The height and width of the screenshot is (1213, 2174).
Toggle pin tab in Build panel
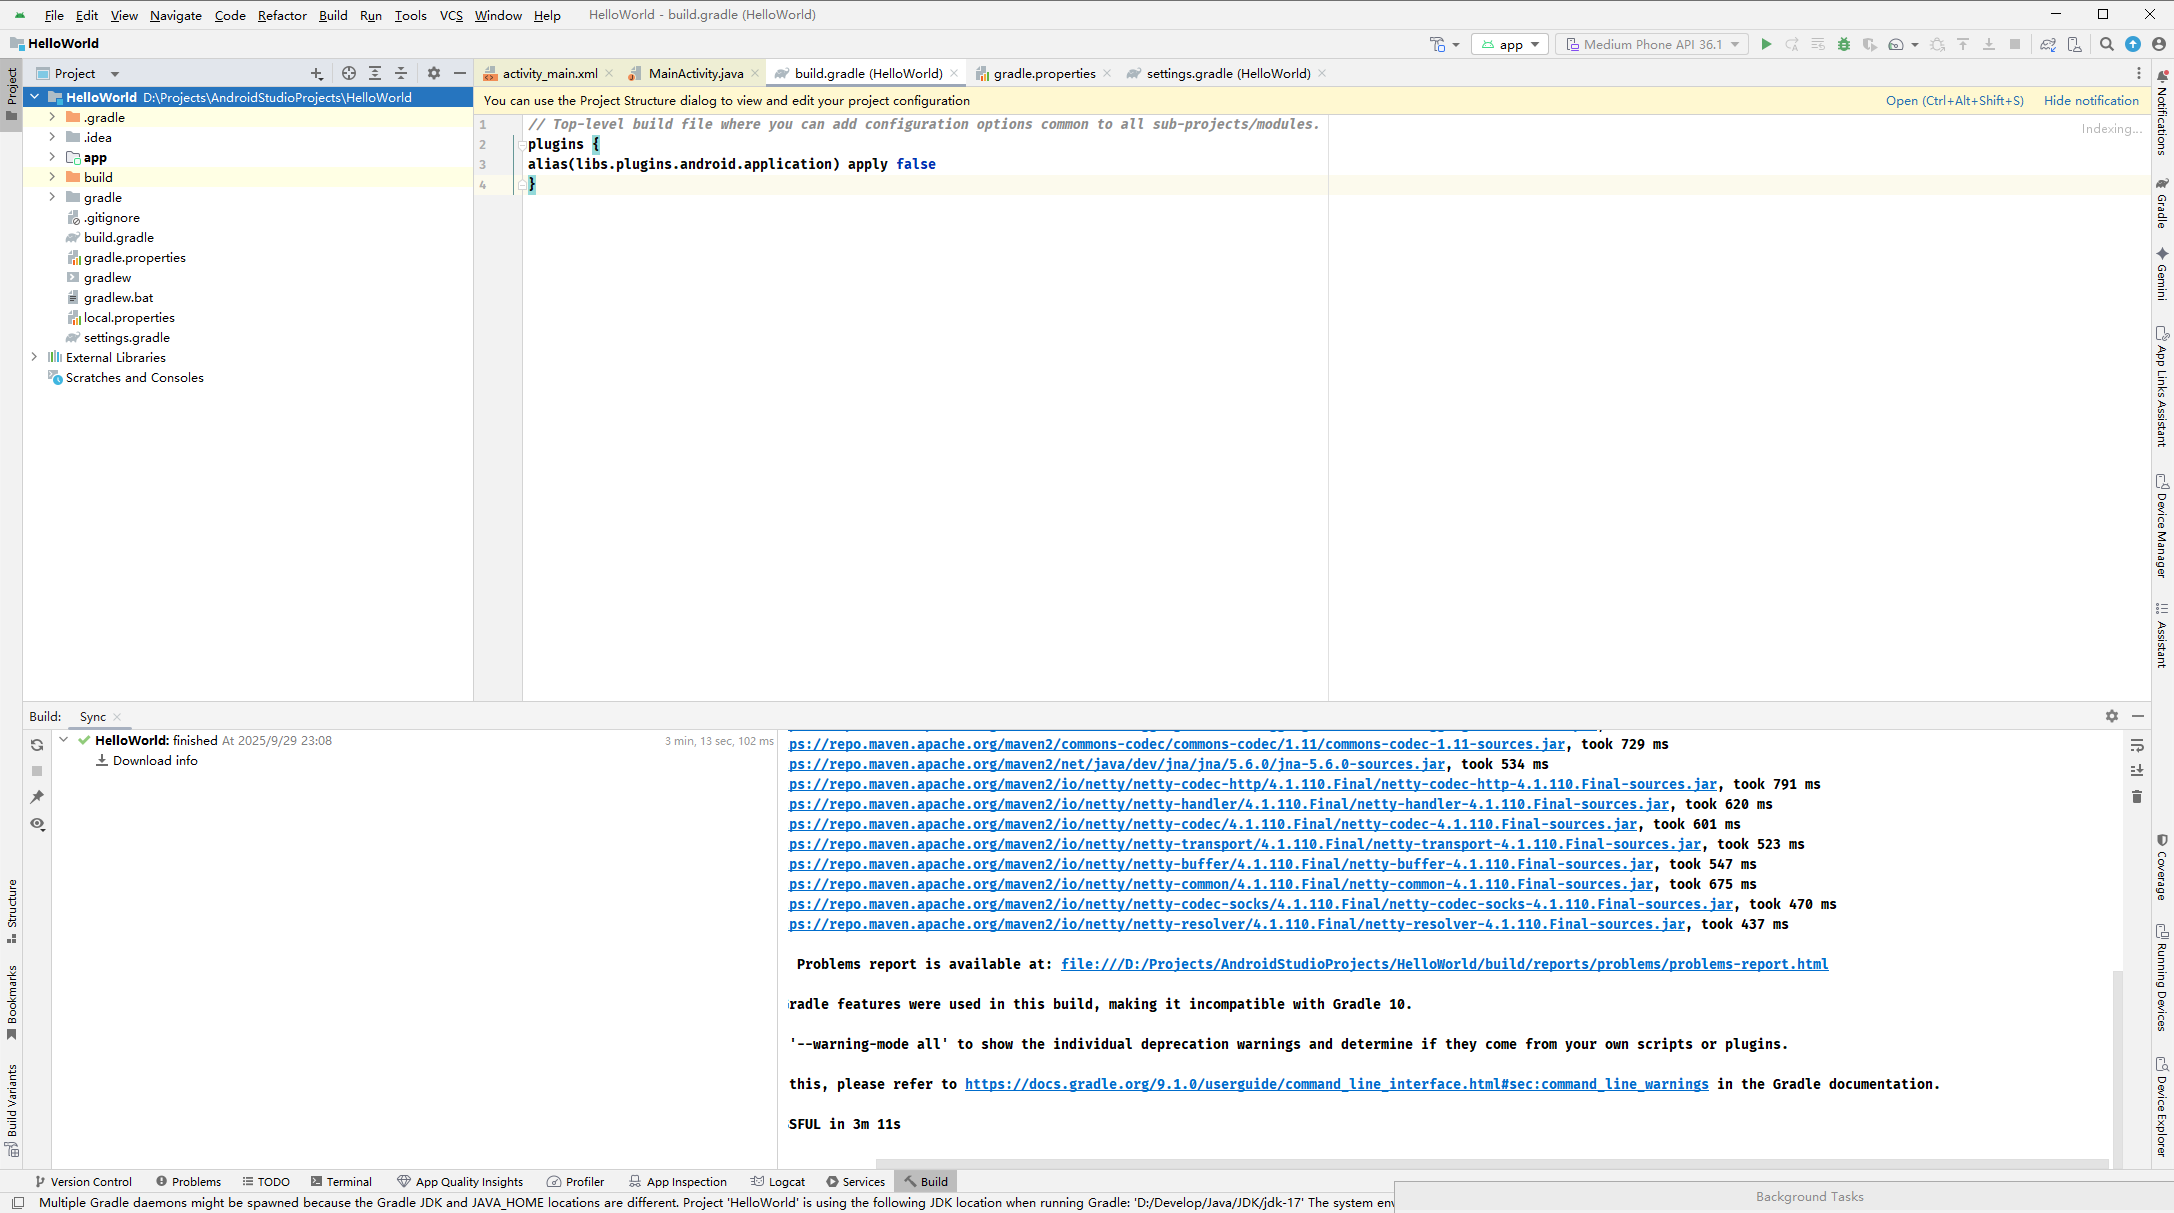tap(37, 797)
